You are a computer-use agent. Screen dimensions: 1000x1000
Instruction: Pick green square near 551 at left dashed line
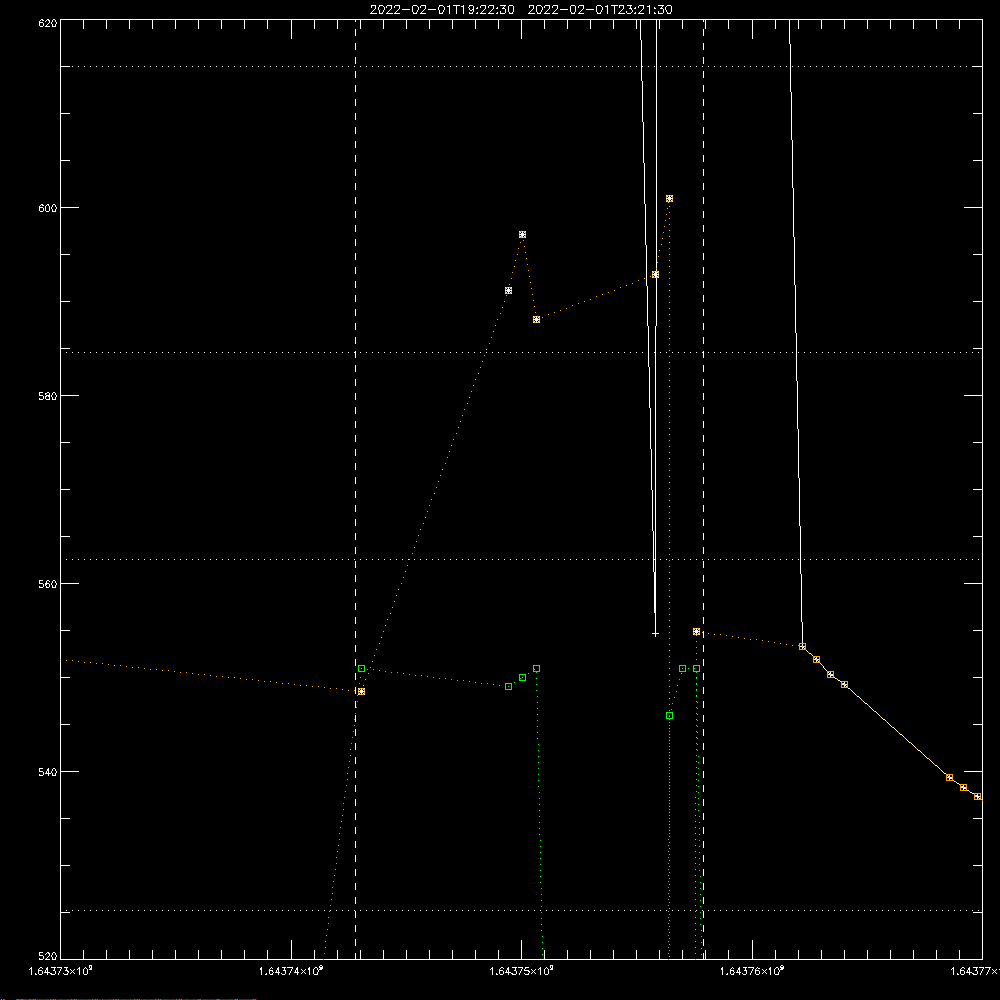click(x=362, y=668)
